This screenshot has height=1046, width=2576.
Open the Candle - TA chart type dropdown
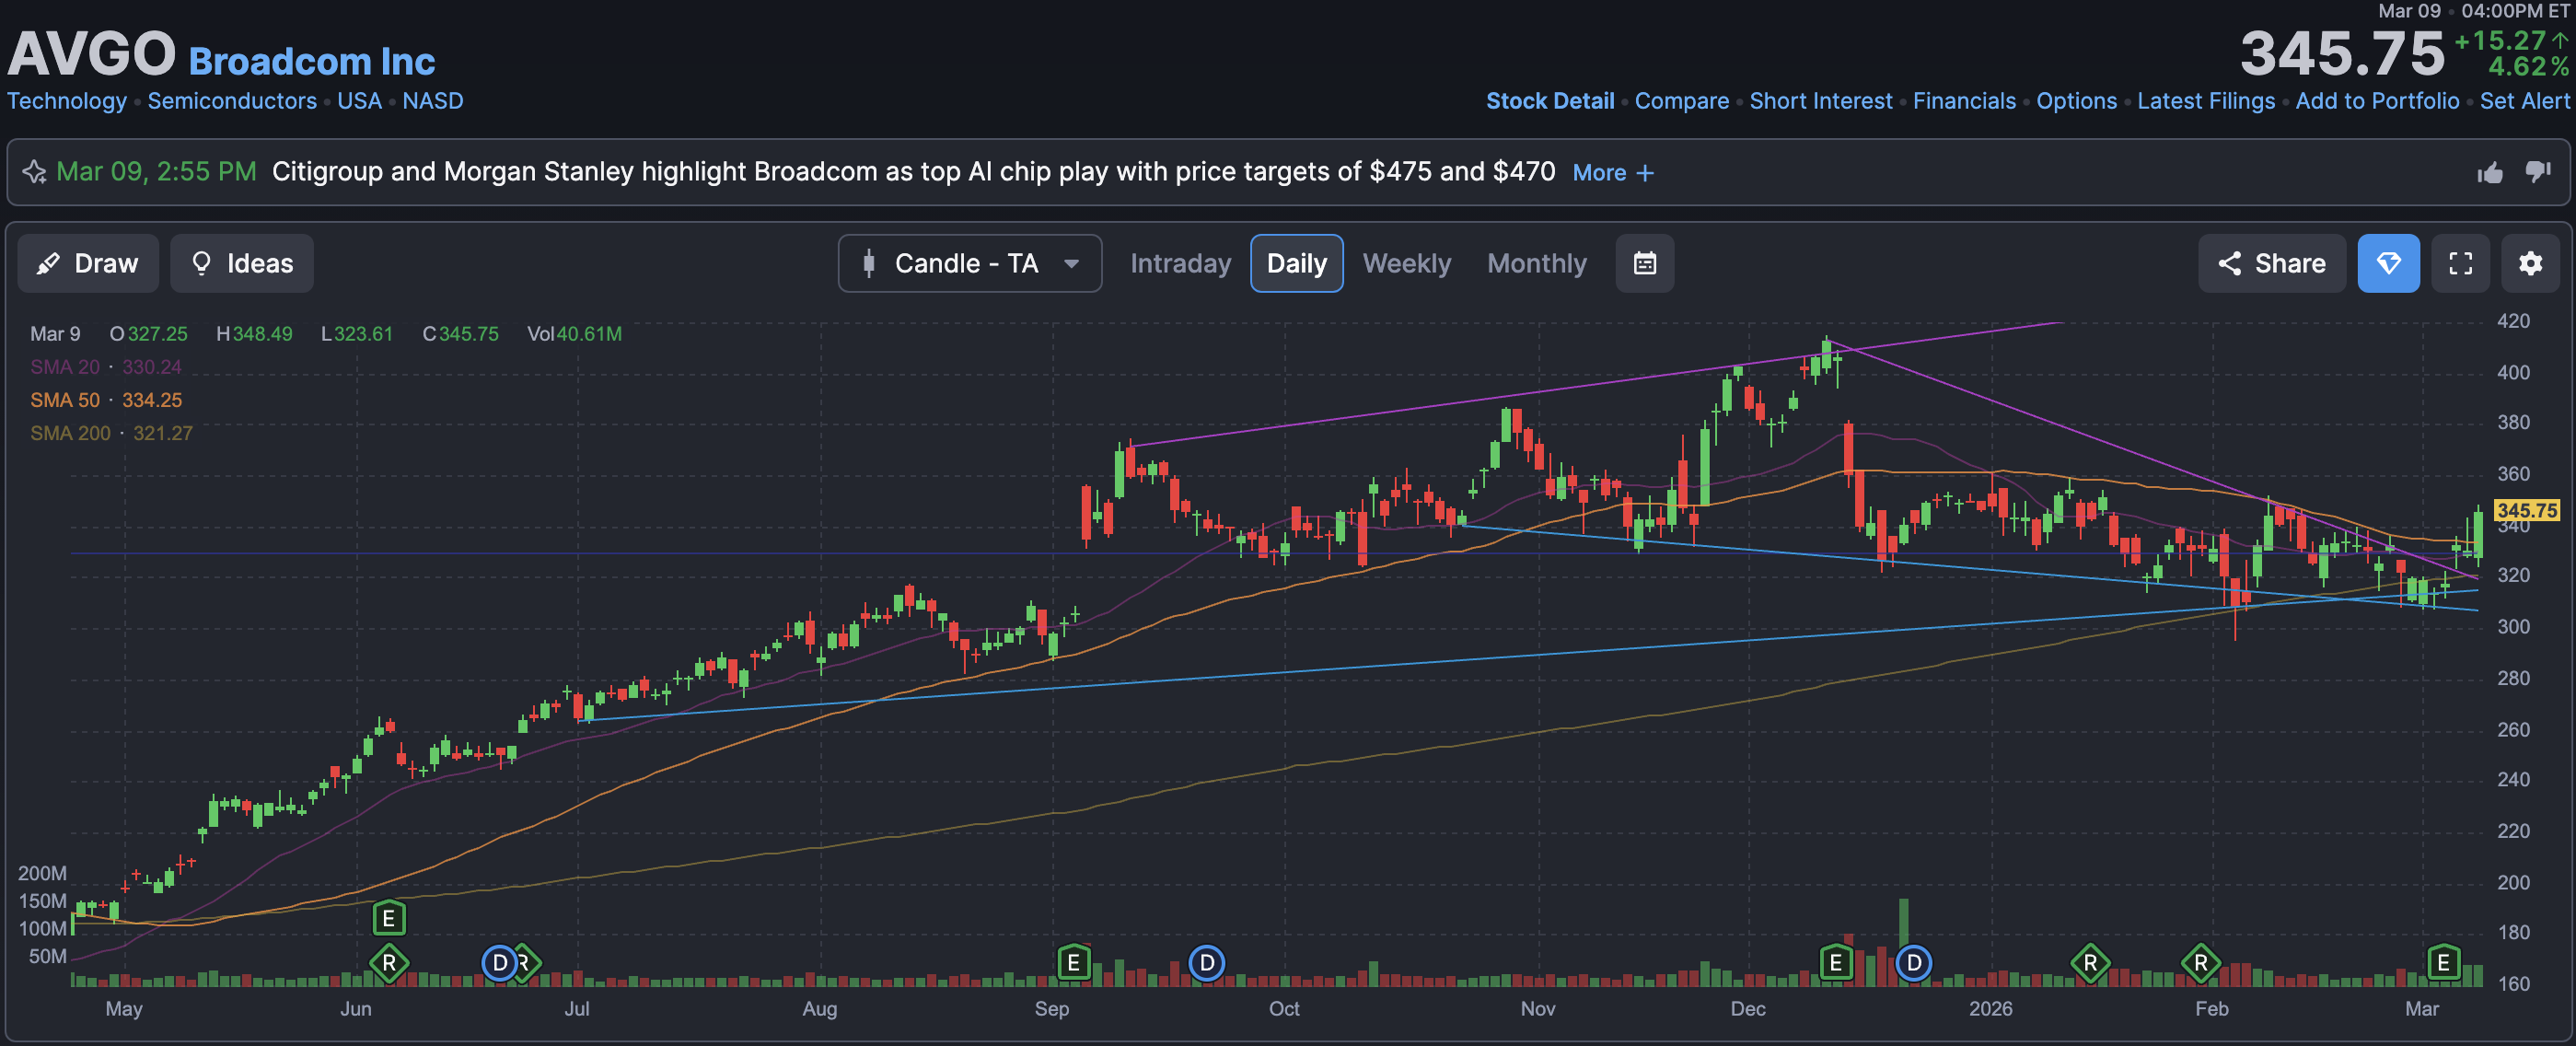pos(969,263)
